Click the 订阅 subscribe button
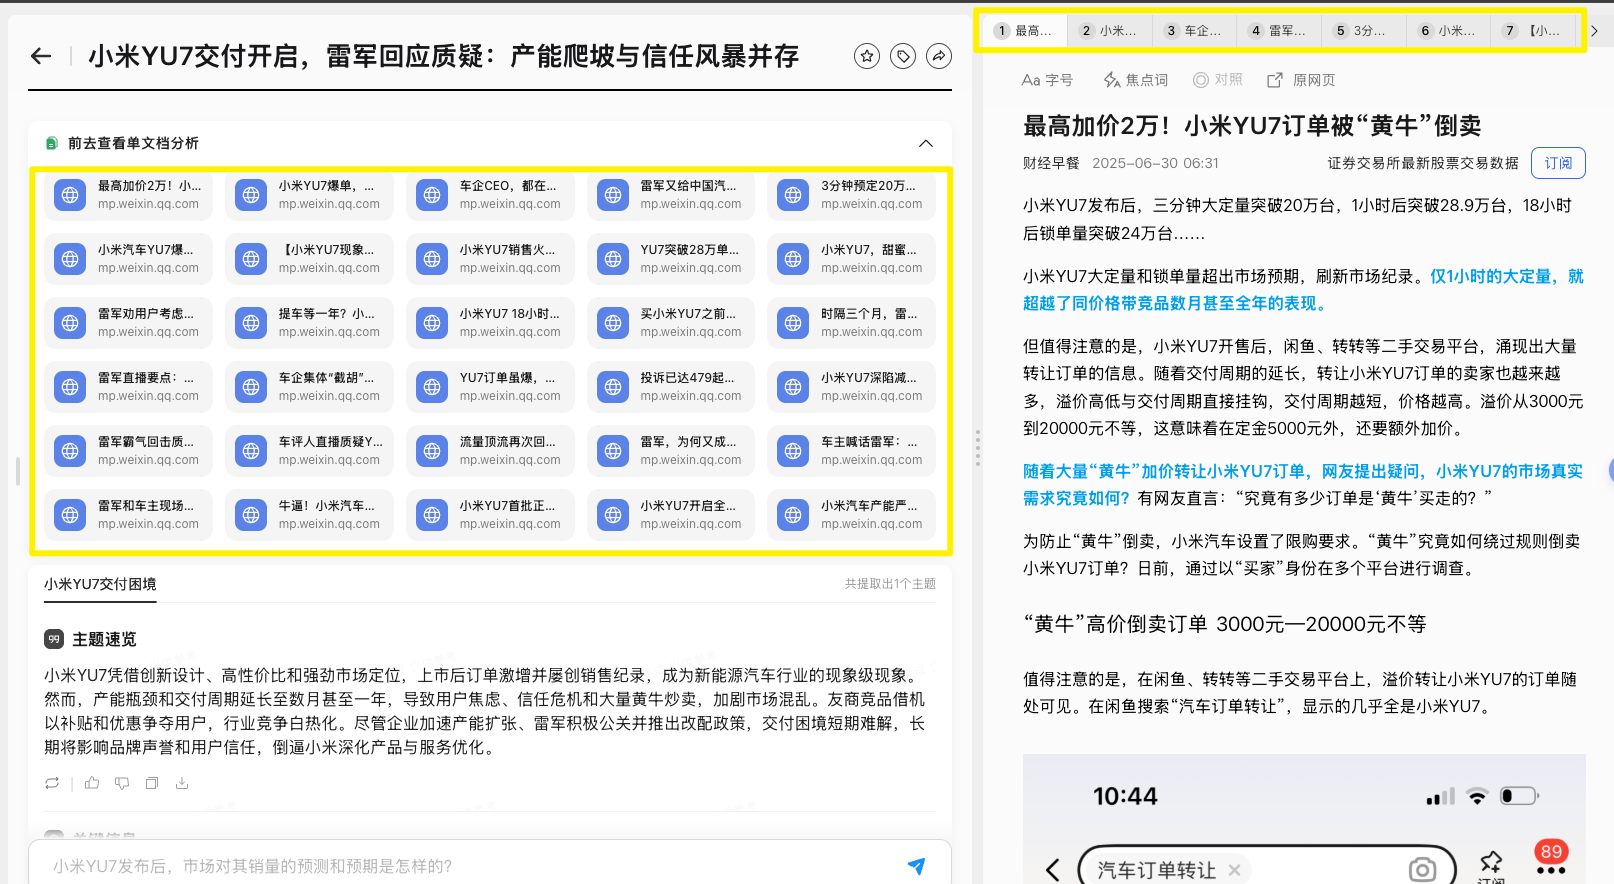Screen dimensions: 1614x884 (x=1558, y=163)
